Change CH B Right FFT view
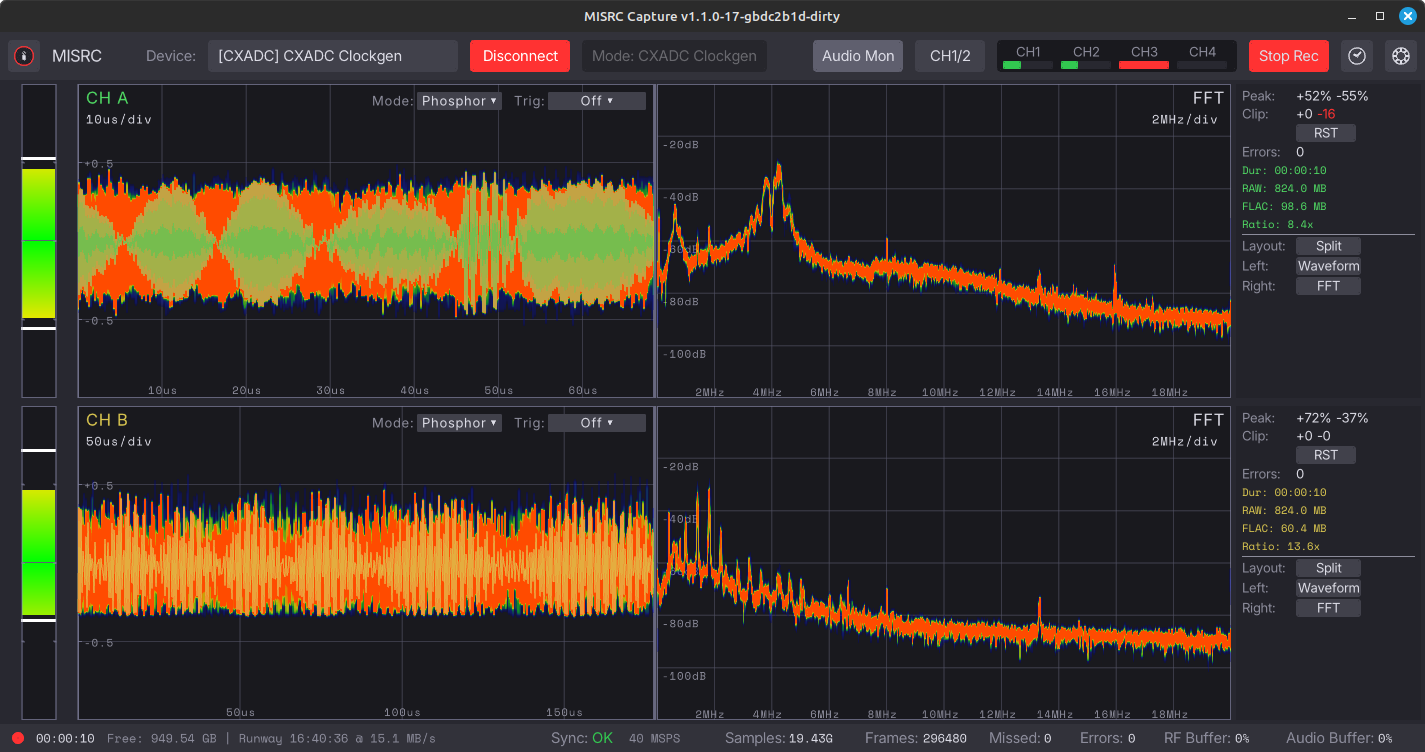This screenshot has height=752, width=1425. [1329, 608]
